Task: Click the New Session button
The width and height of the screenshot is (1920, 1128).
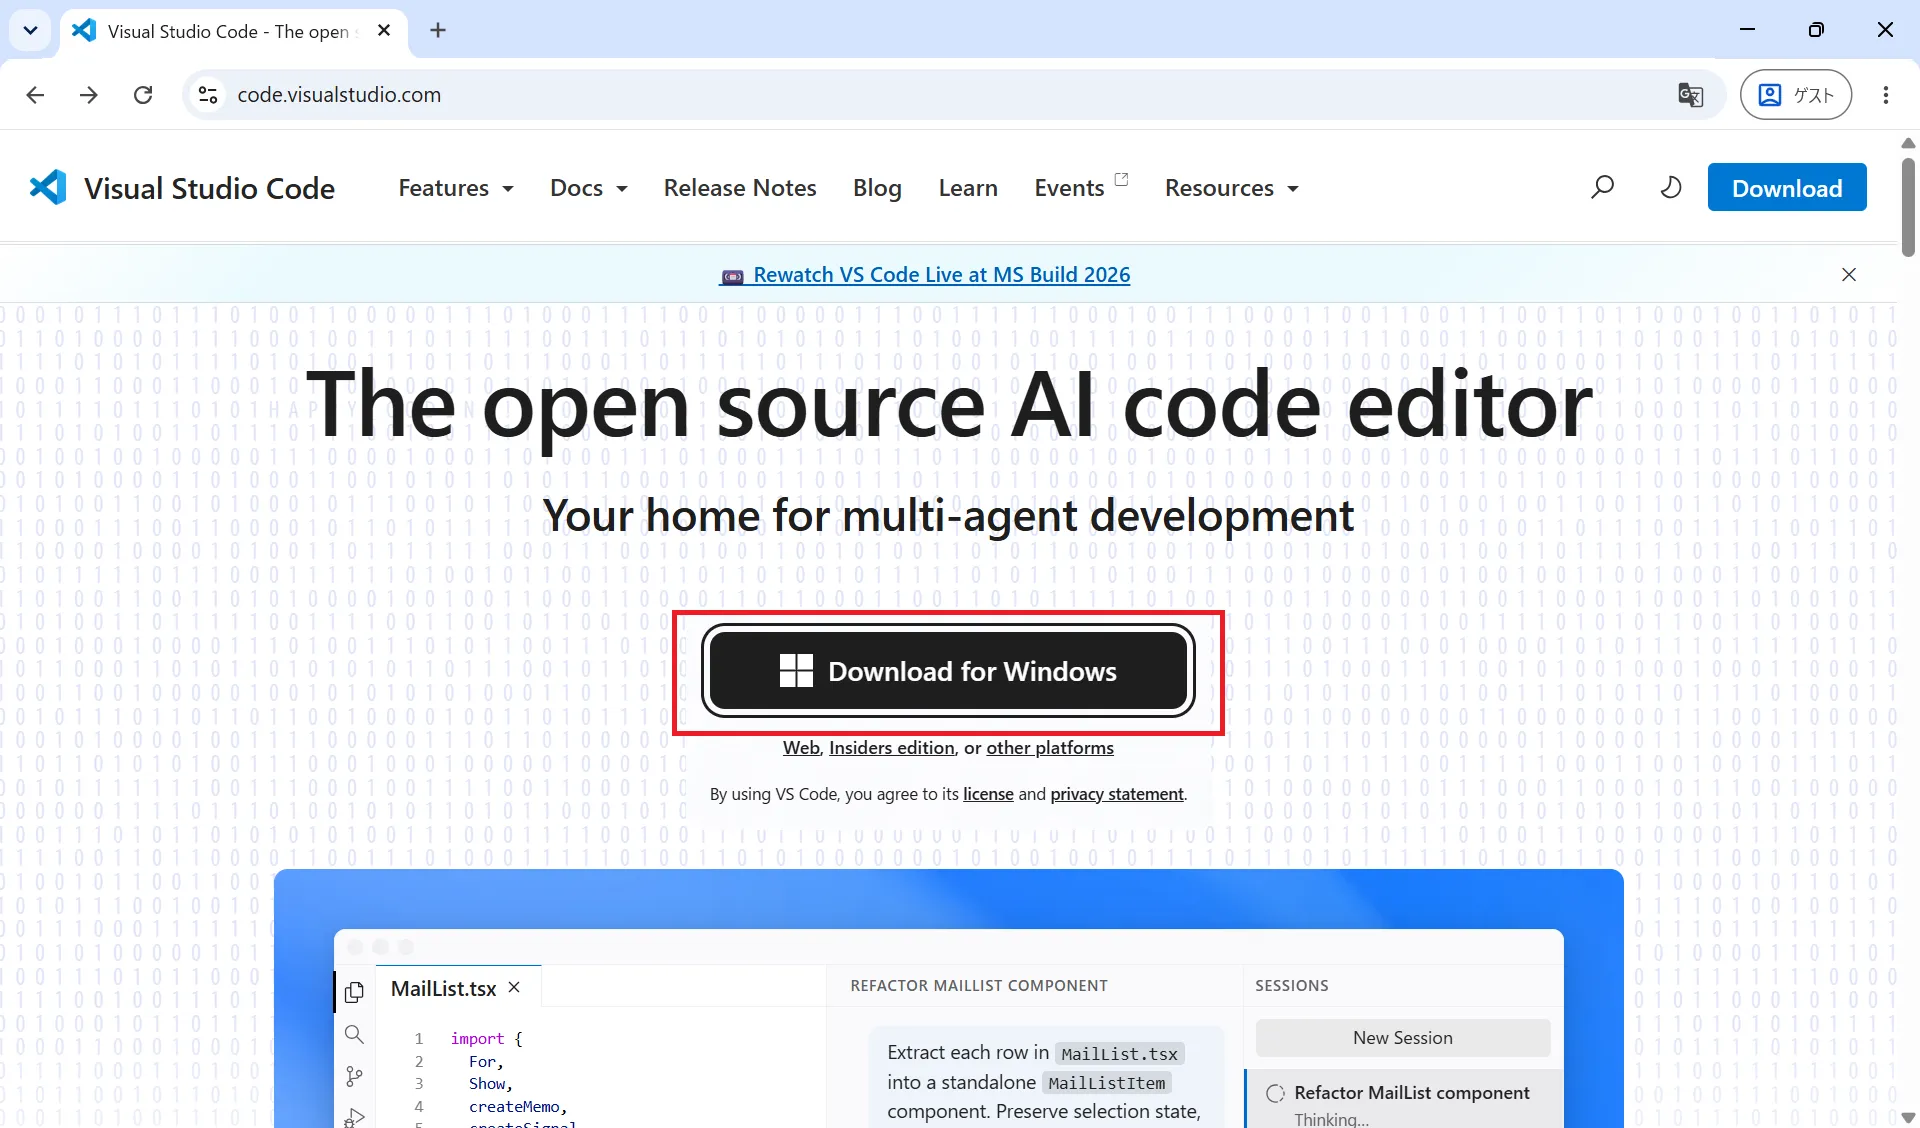Action: pyautogui.click(x=1403, y=1038)
